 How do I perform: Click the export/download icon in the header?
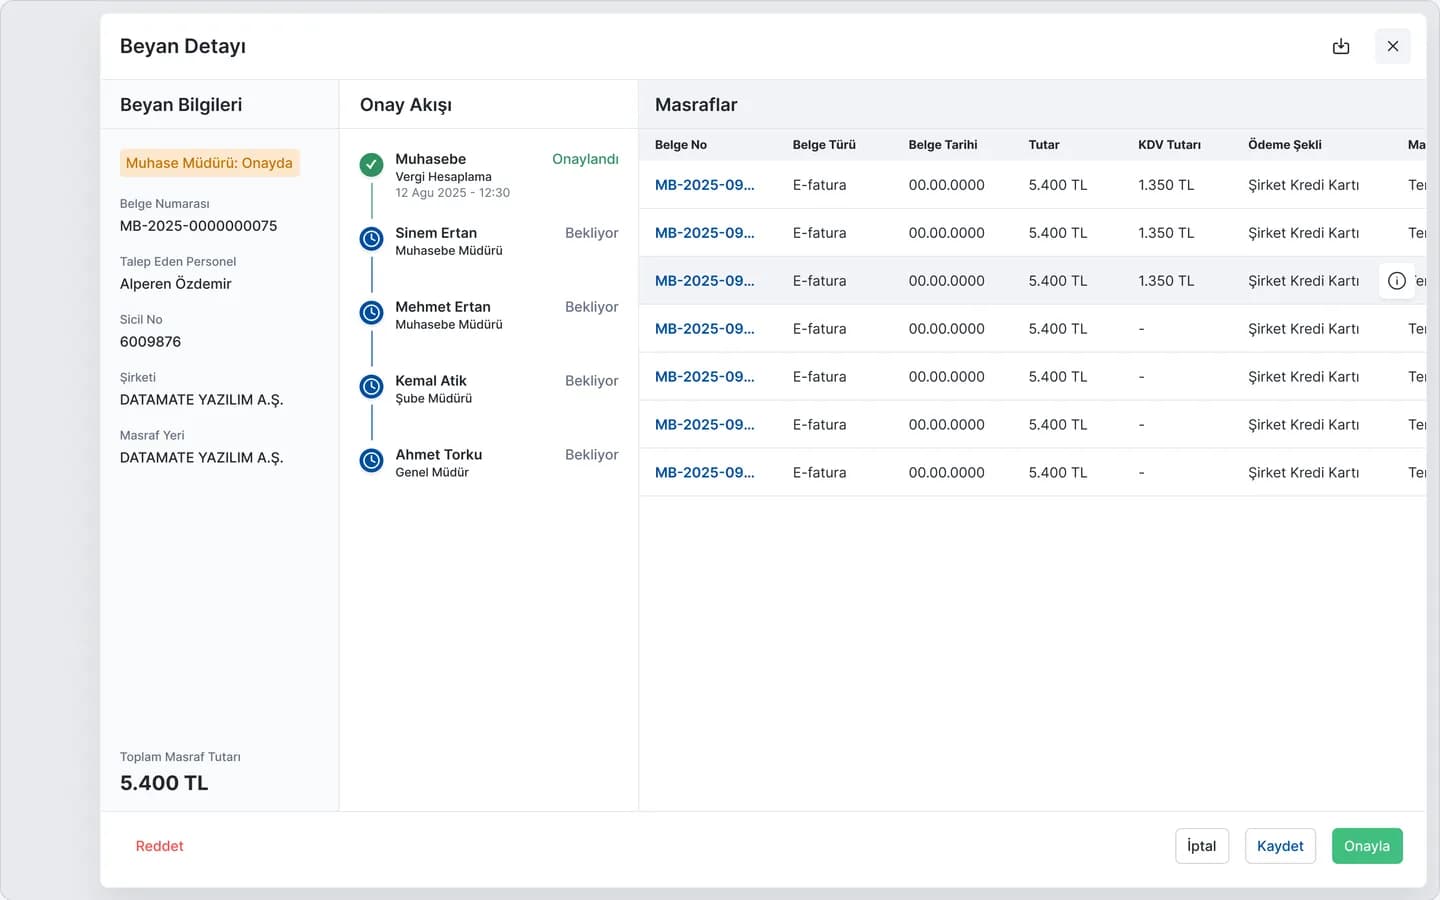point(1341,46)
